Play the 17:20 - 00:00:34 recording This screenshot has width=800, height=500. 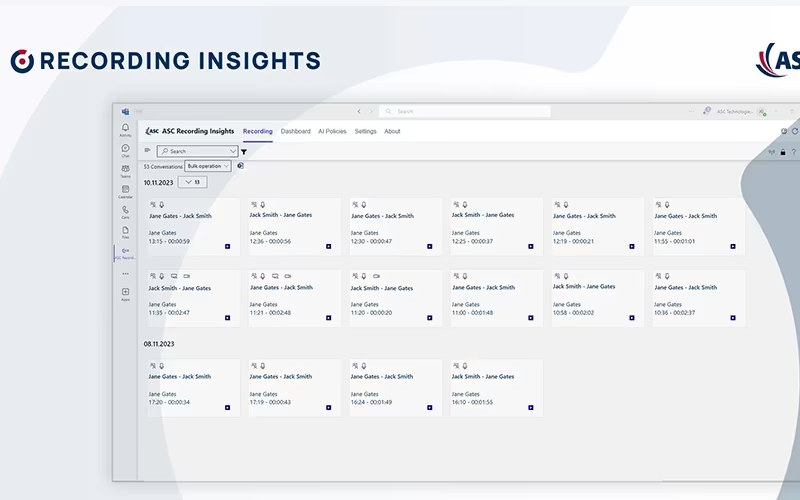[x=228, y=408]
